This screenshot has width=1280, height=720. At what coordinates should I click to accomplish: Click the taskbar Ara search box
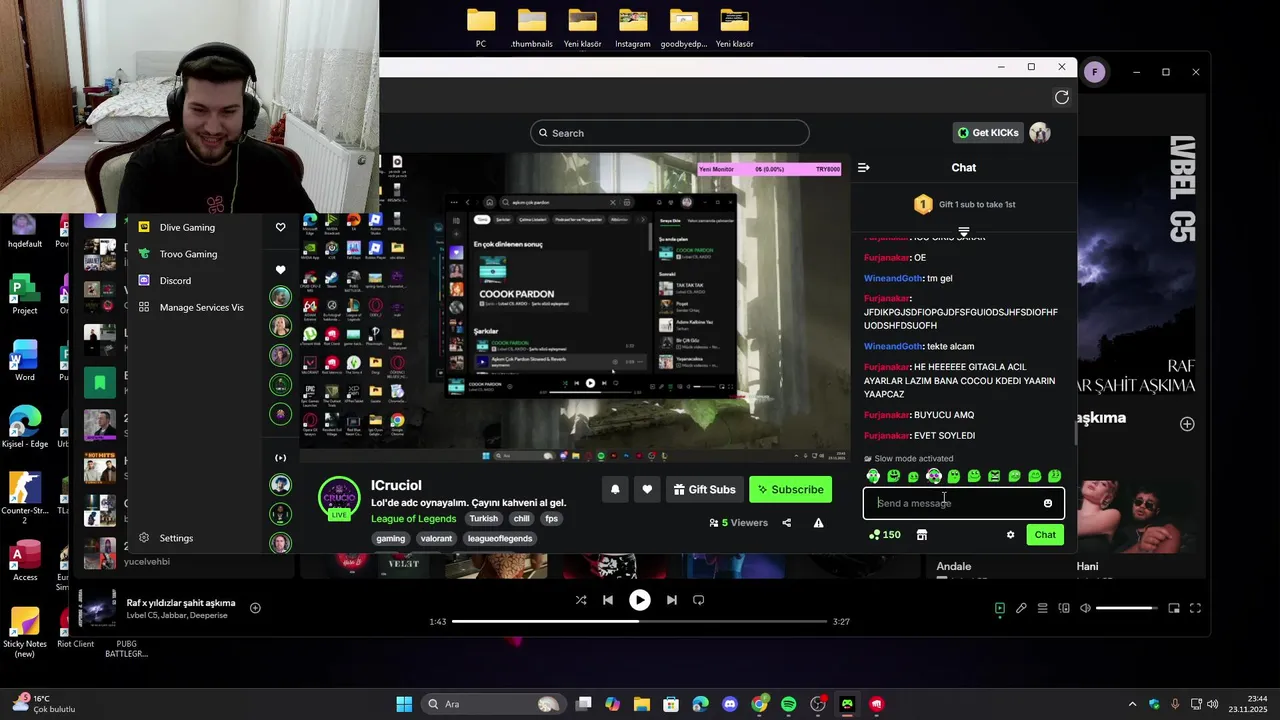(x=492, y=704)
